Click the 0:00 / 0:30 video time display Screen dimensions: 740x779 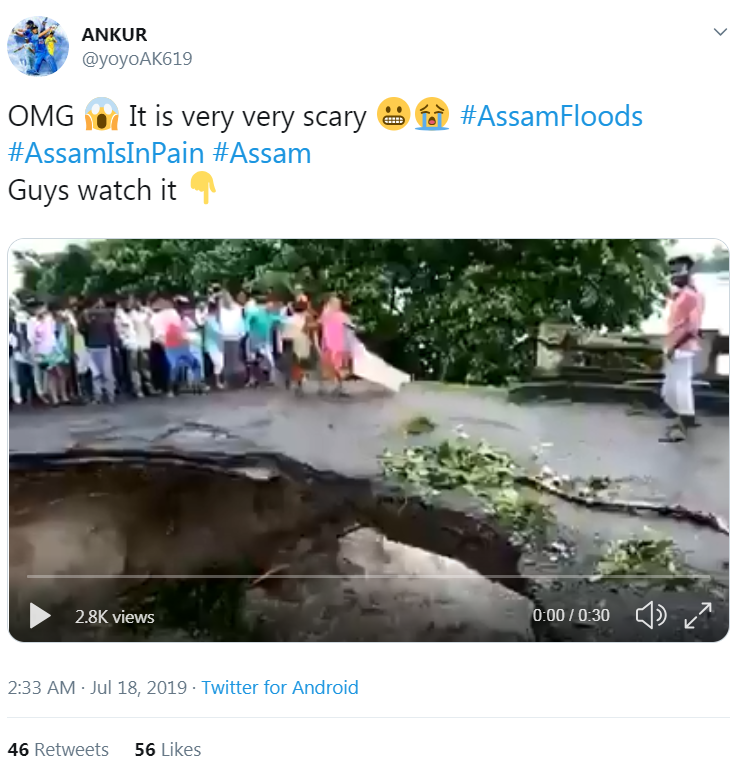(571, 616)
